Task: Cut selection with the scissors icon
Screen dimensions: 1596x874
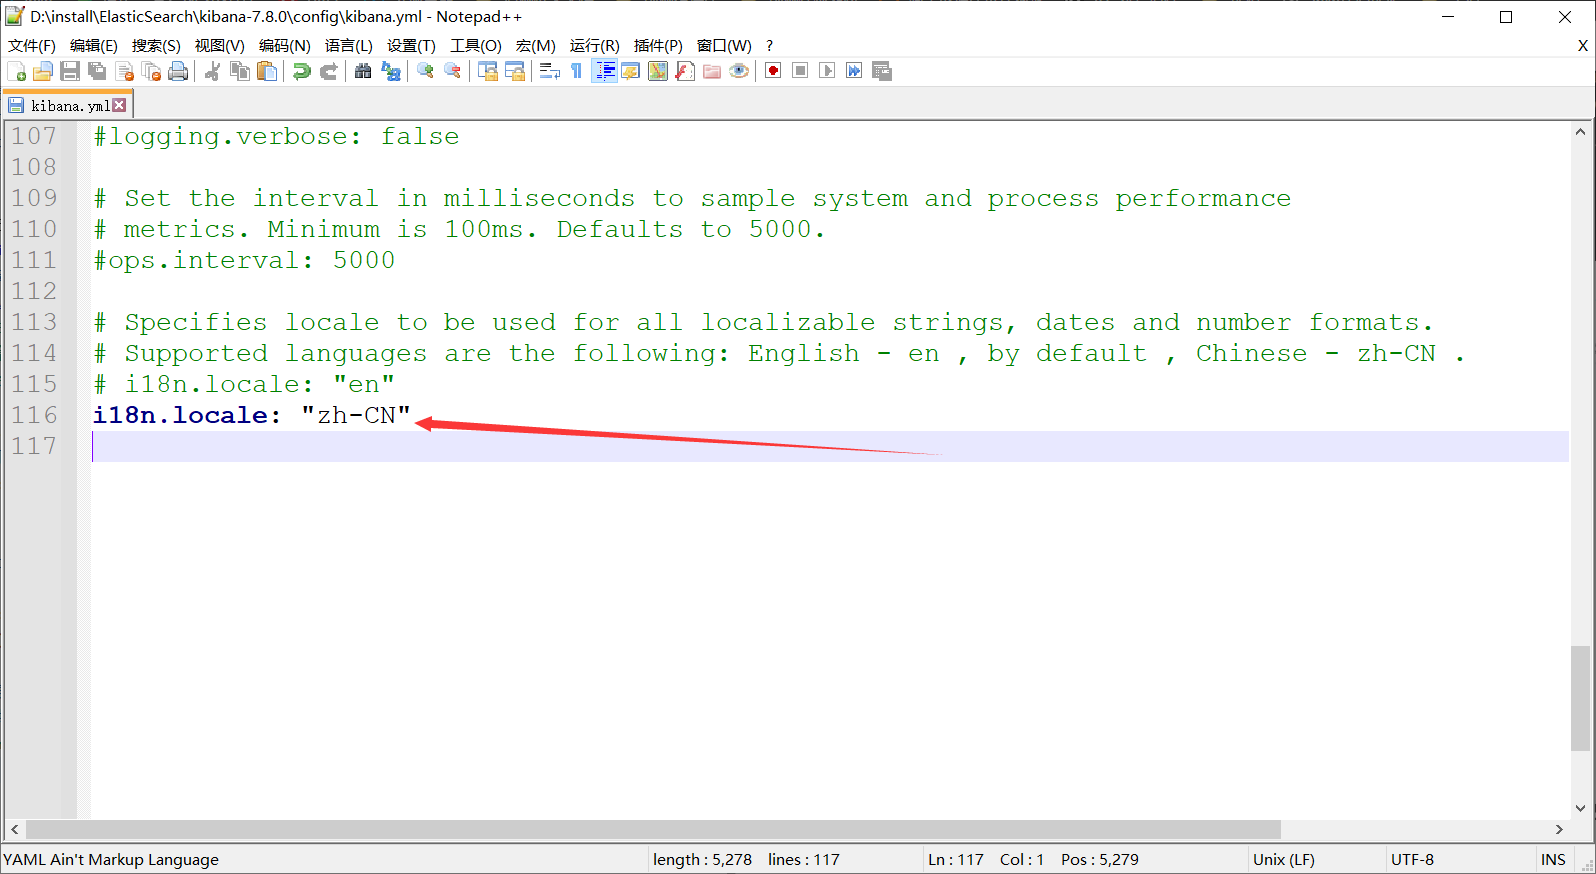Action: (x=212, y=71)
